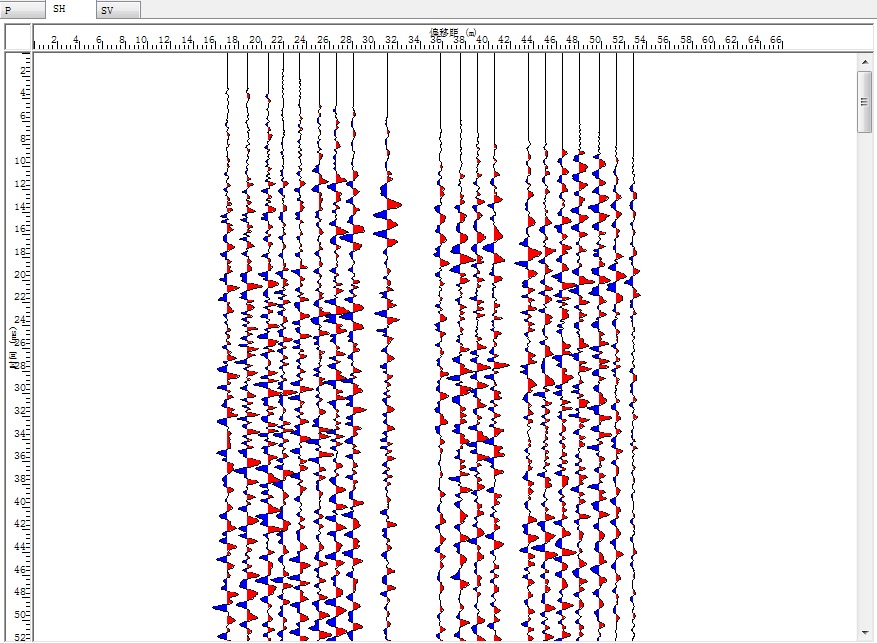Click the 20 mark on the offset ruler
Viewport: 877px width, 643px height.
[255, 41]
